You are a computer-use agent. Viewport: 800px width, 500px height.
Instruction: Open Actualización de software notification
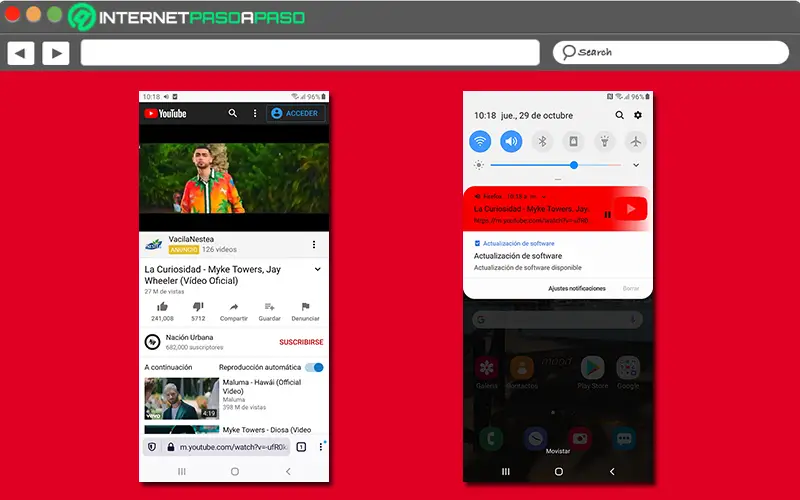point(558,256)
